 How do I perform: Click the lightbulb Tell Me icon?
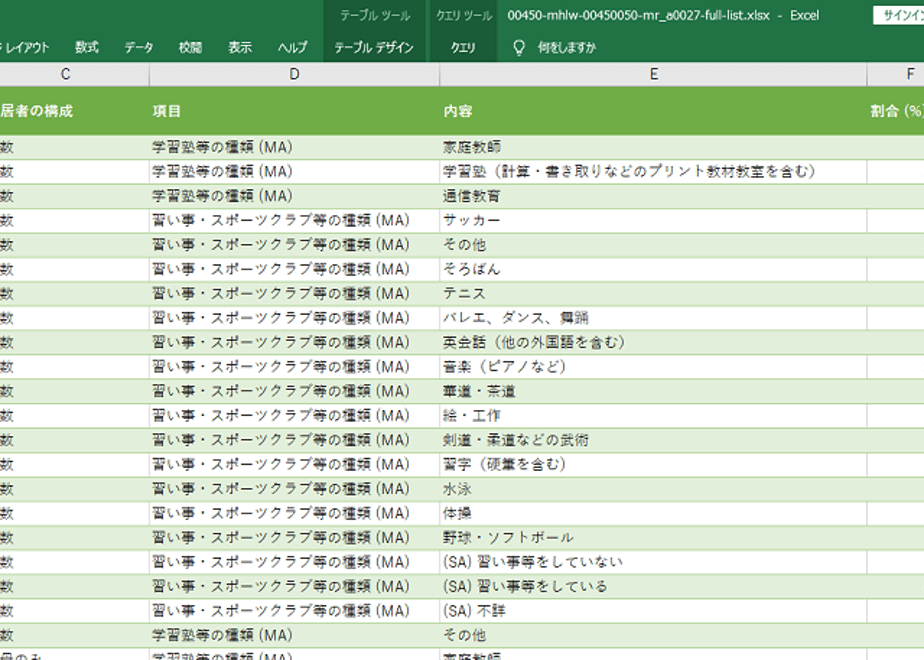point(519,48)
